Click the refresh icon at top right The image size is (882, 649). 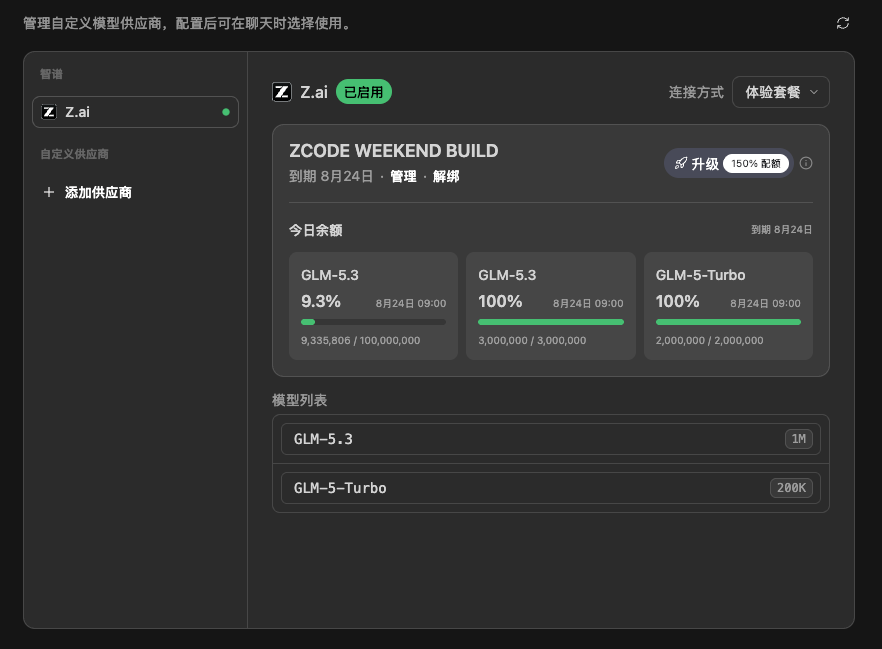click(843, 23)
